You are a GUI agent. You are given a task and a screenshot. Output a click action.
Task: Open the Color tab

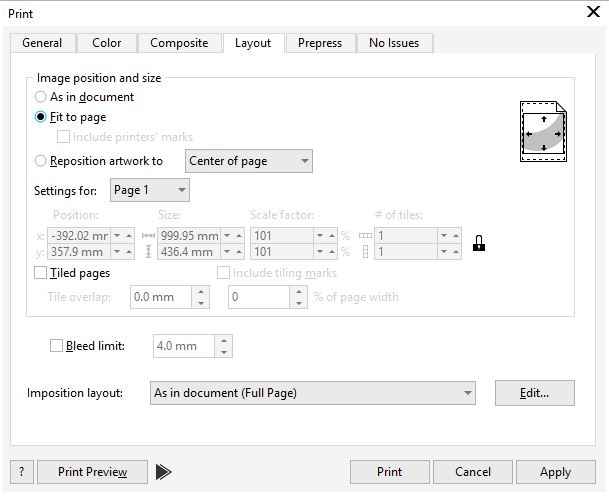[x=107, y=43]
